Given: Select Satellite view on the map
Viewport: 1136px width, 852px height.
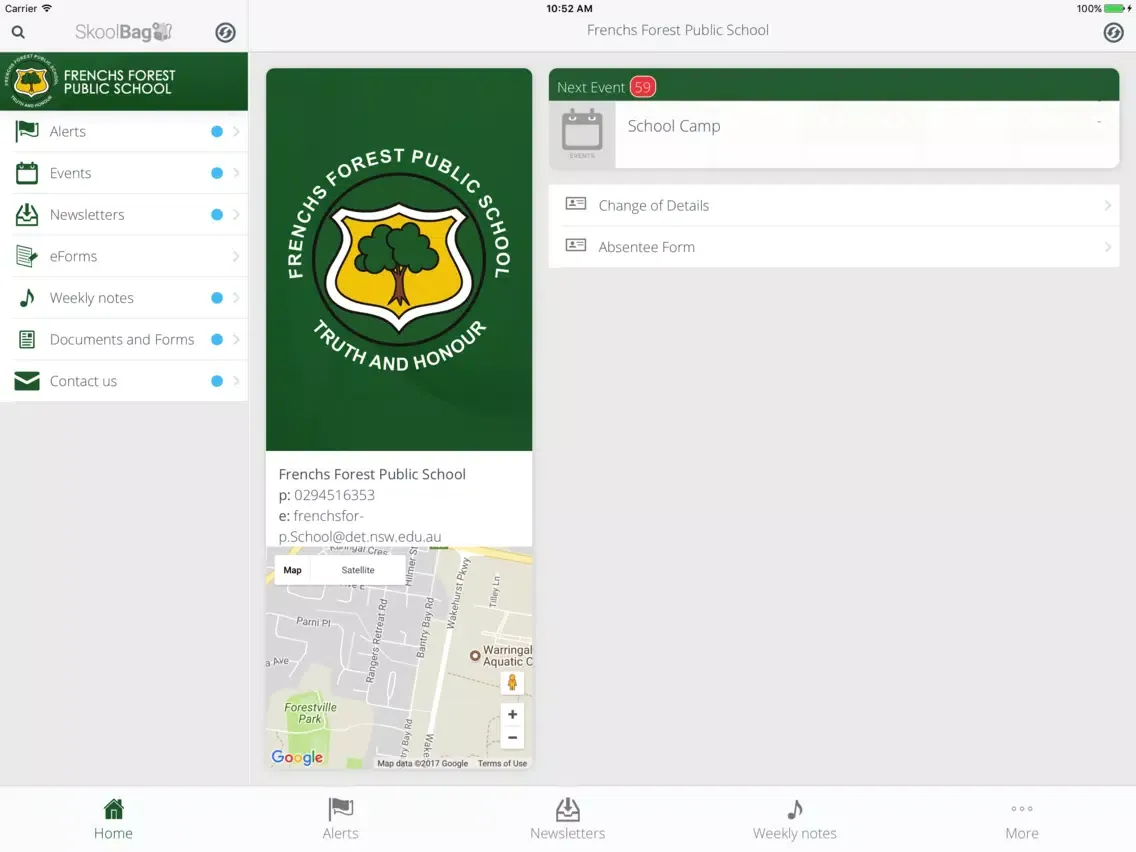Looking at the screenshot, I should (x=358, y=570).
